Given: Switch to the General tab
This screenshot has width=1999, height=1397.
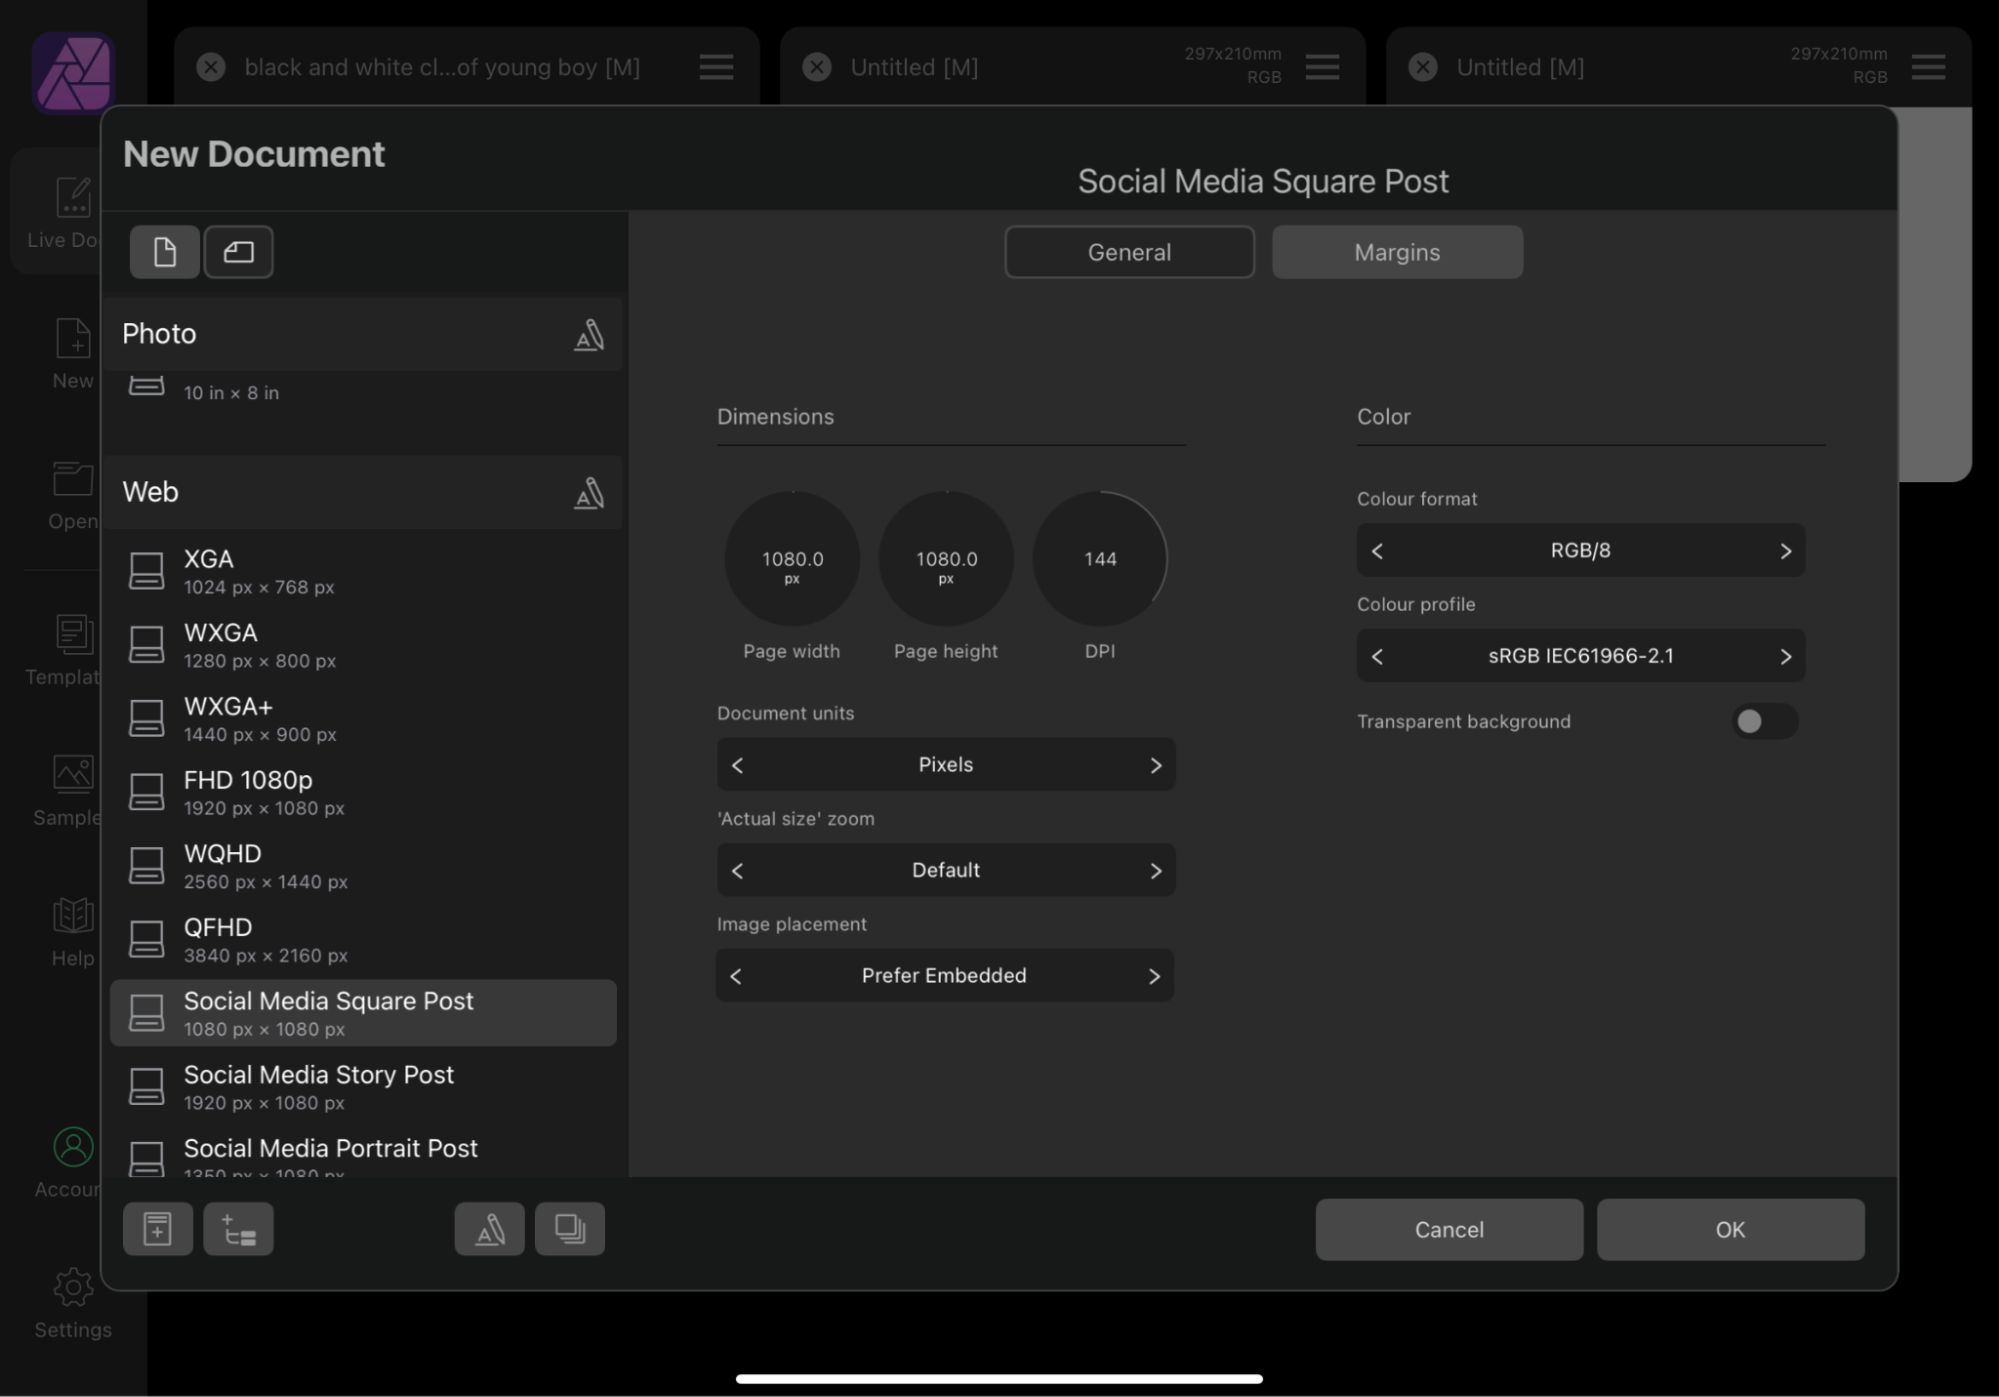Looking at the screenshot, I should (x=1129, y=252).
